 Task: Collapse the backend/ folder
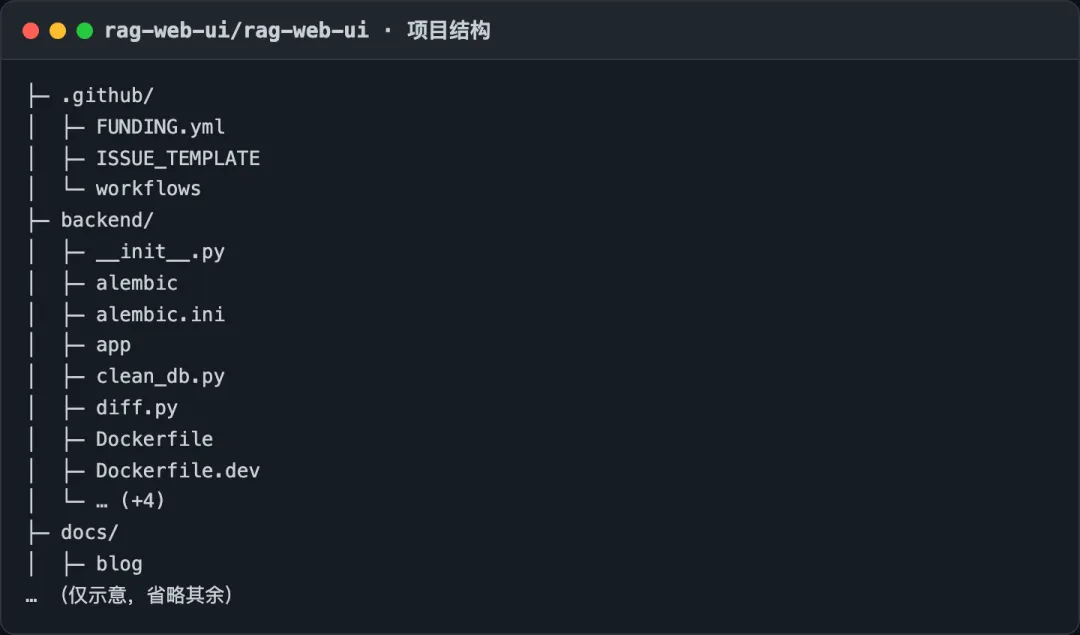tap(107, 220)
